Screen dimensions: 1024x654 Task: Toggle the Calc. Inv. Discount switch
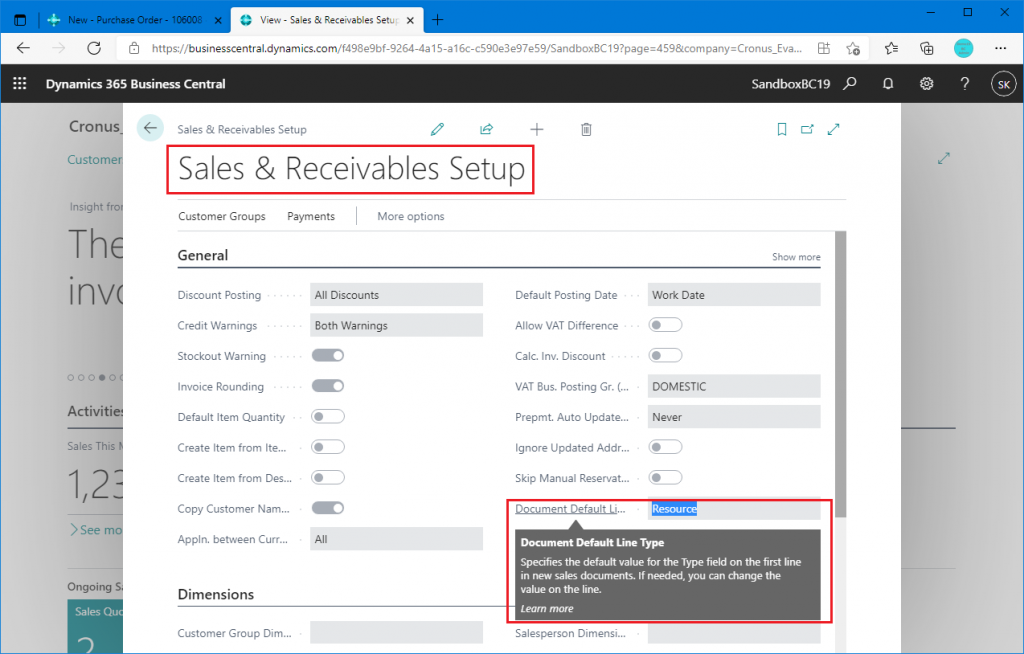665,355
